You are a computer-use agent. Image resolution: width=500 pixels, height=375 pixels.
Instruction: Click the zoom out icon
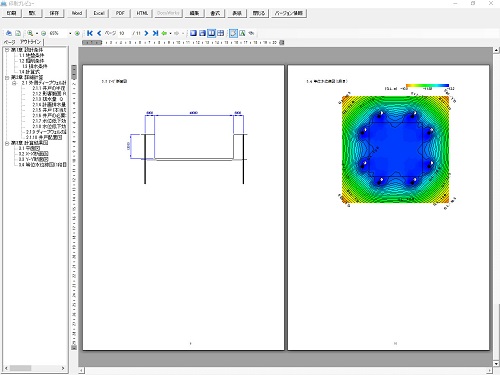click(x=43, y=33)
